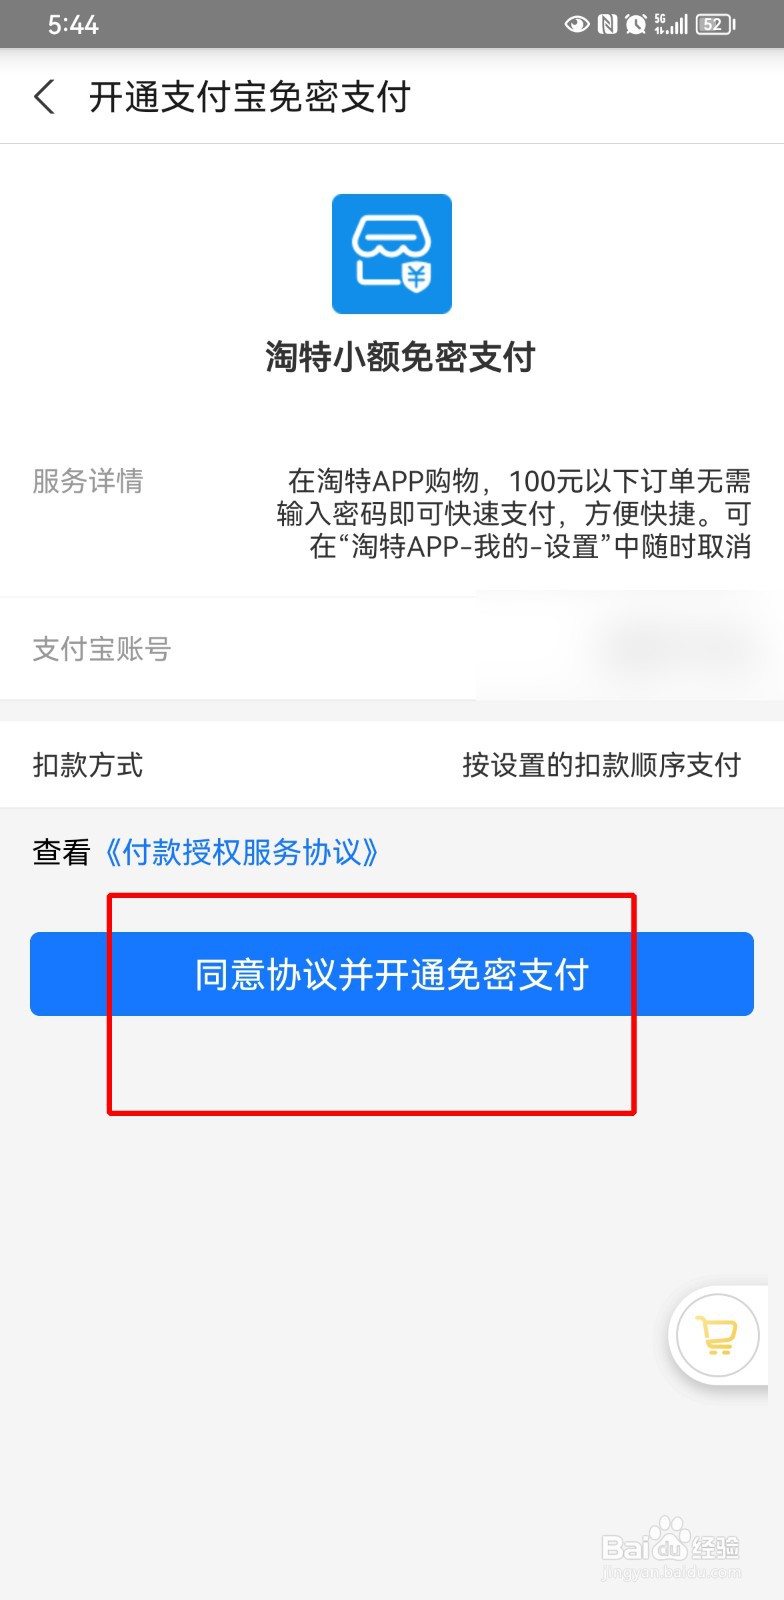
Task: Tap the NFC status bar icon
Action: [607, 24]
